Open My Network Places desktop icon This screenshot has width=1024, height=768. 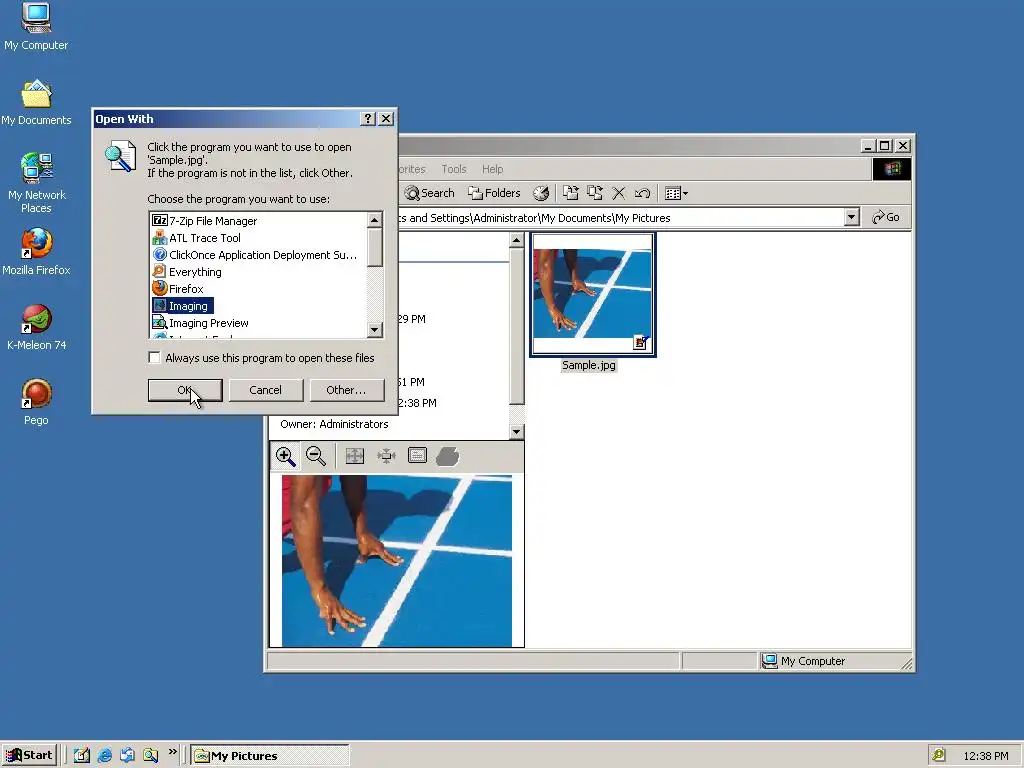point(36,183)
